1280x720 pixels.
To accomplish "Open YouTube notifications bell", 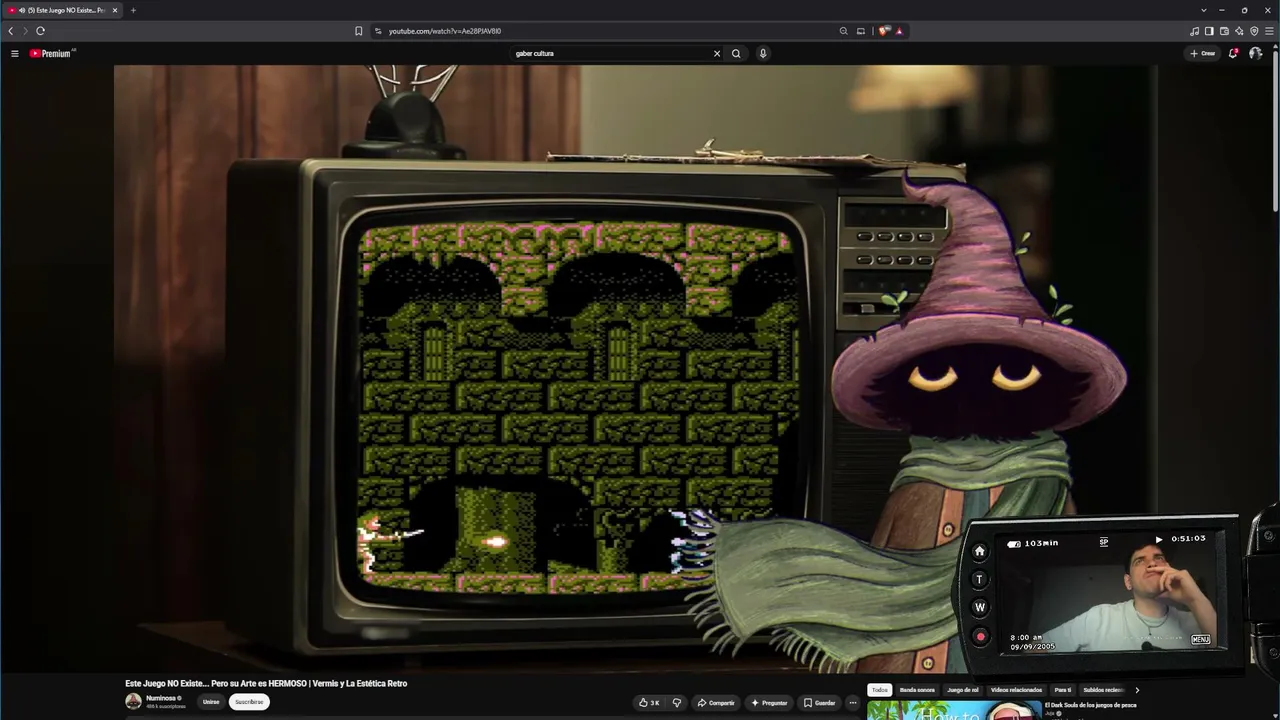I will pyautogui.click(x=1233, y=53).
